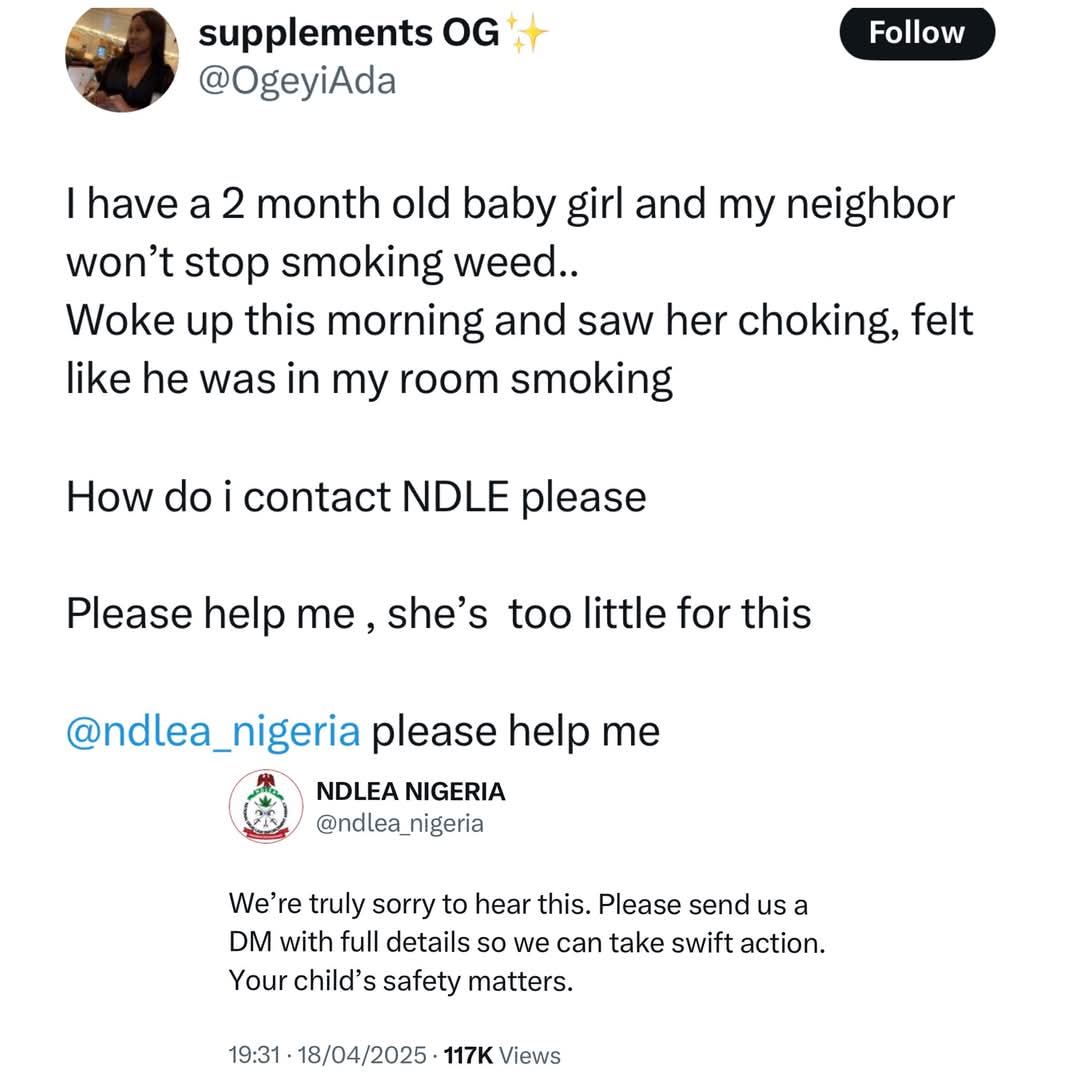The image size is (1080, 1080).
Task: Click the "Your child's safety matters." line
Action: click(401, 981)
